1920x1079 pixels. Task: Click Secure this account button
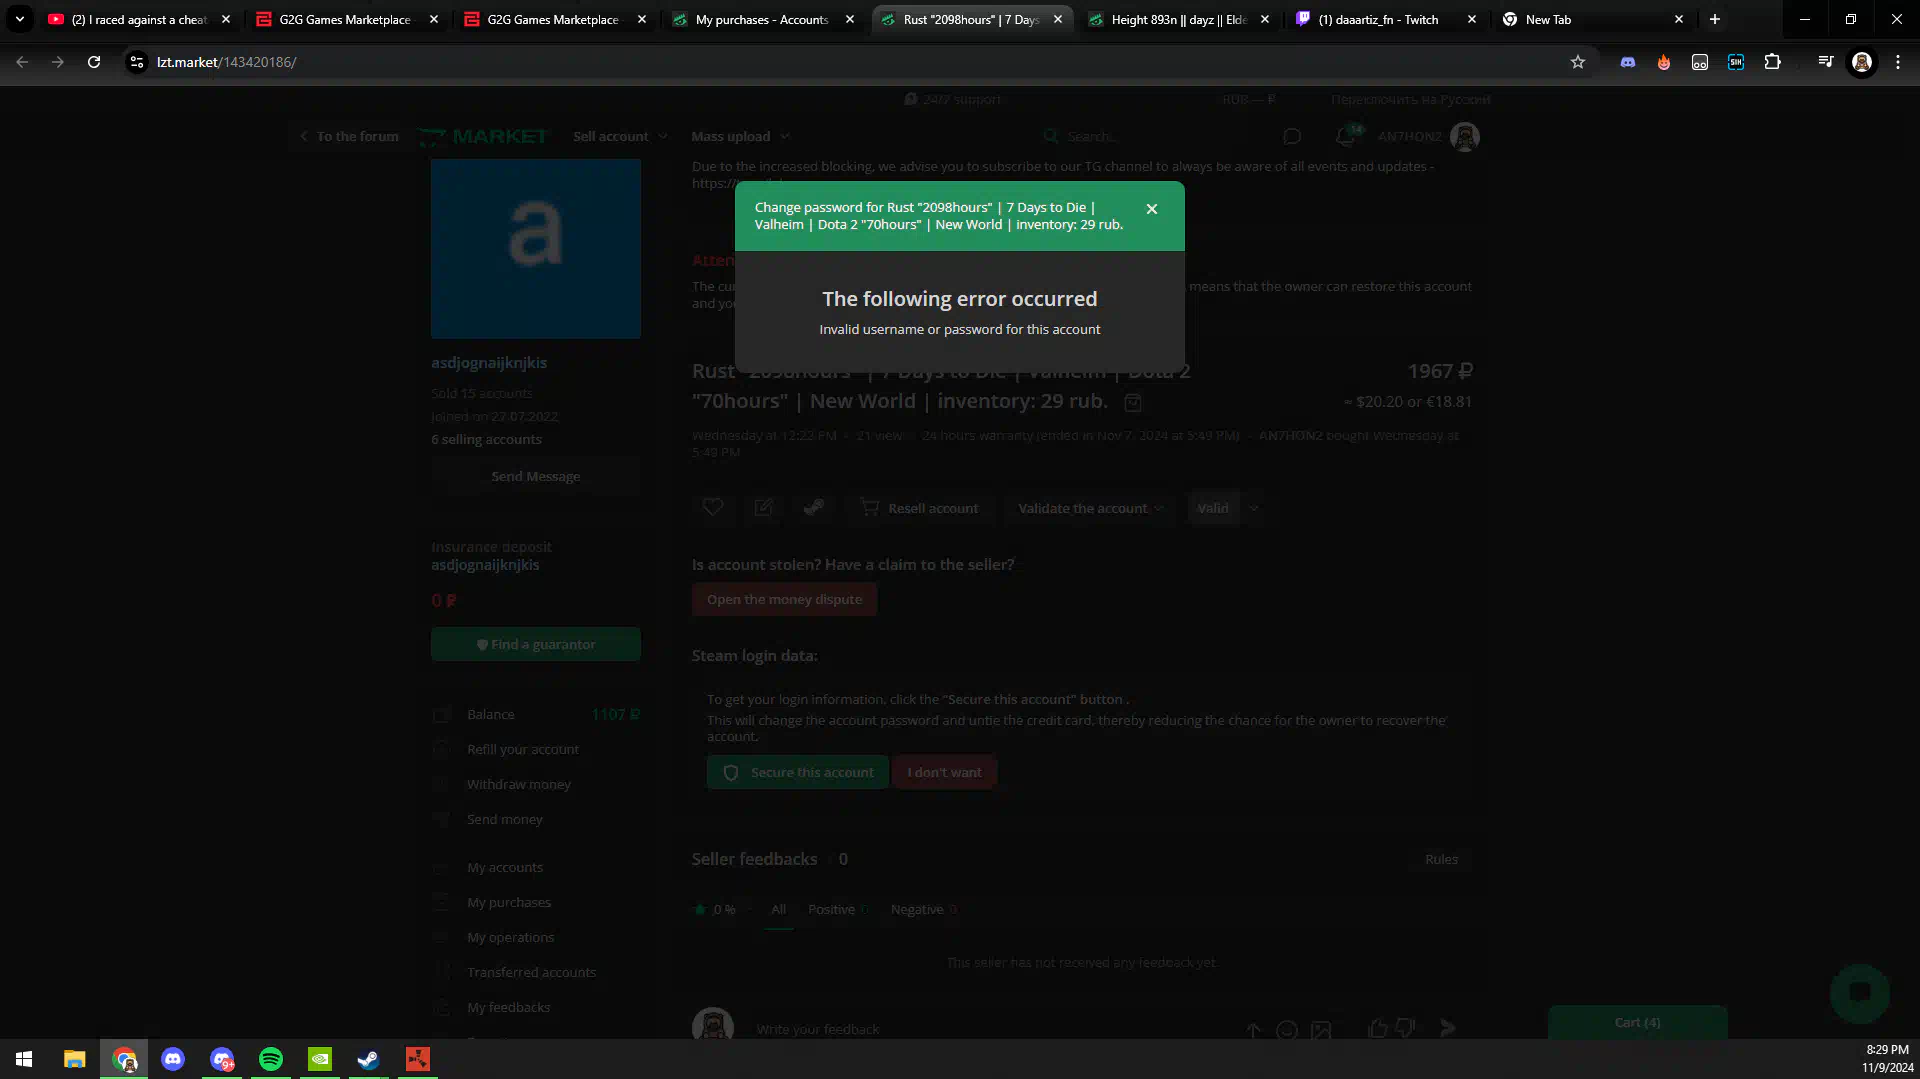click(798, 772)
